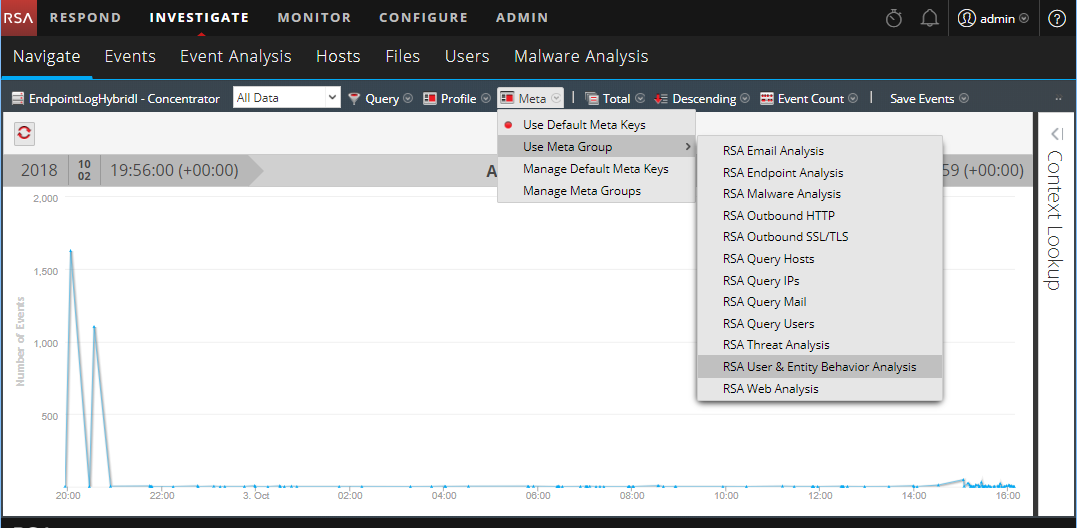Image resolution: width=1077 pixels, height=528 pixels.
Task: Open the notifications bell icon
Action: click(929, 19)
